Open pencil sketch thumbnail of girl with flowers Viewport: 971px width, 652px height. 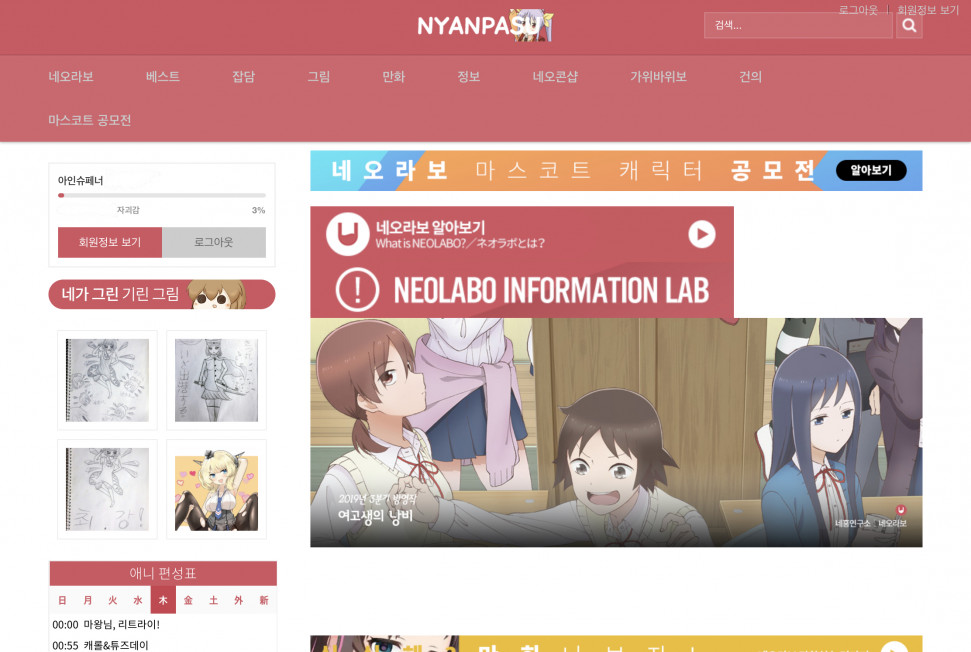coord(107,380)
